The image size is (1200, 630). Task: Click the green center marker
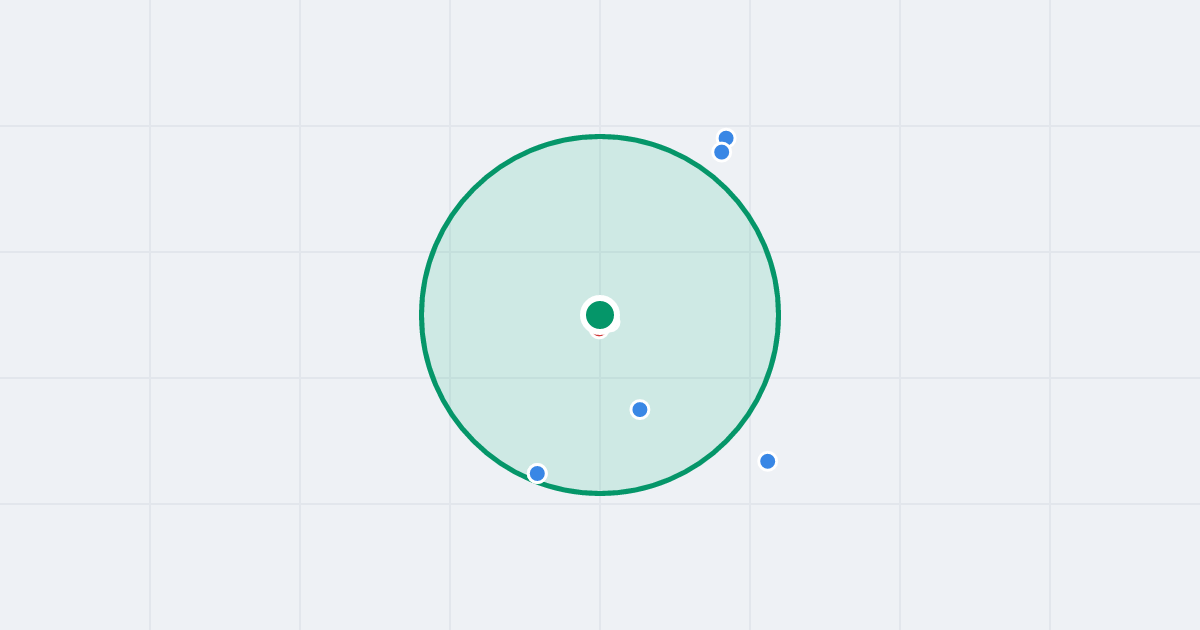pyautogui.click(x=600, y=315)
